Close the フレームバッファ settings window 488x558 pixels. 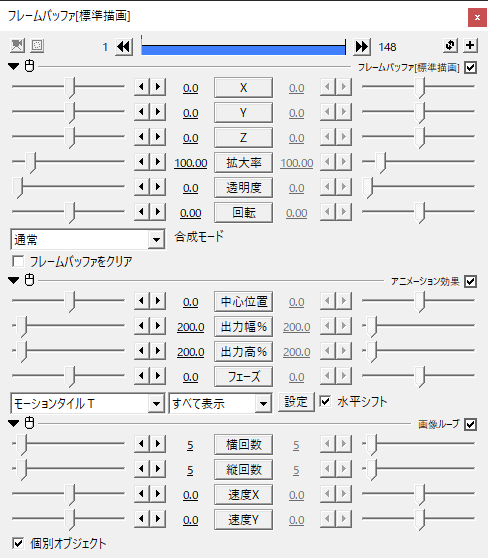pos(477,17)
